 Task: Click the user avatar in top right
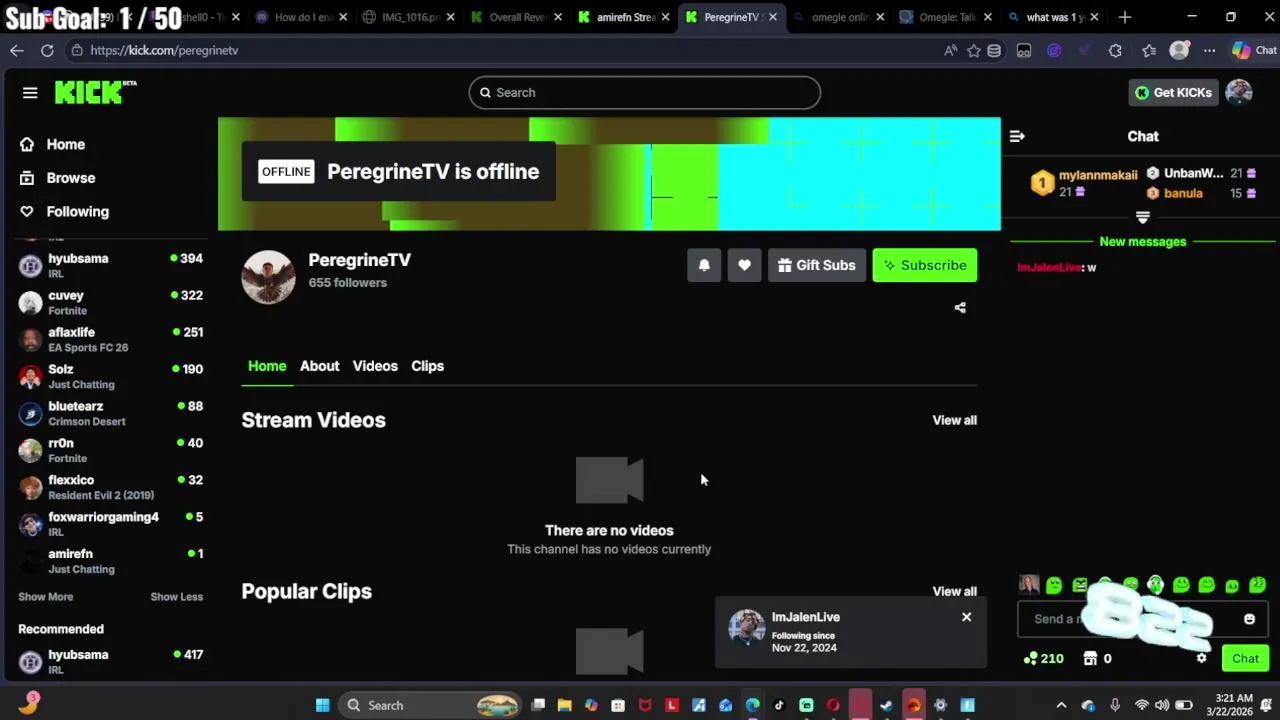(x=1239, y=92)
